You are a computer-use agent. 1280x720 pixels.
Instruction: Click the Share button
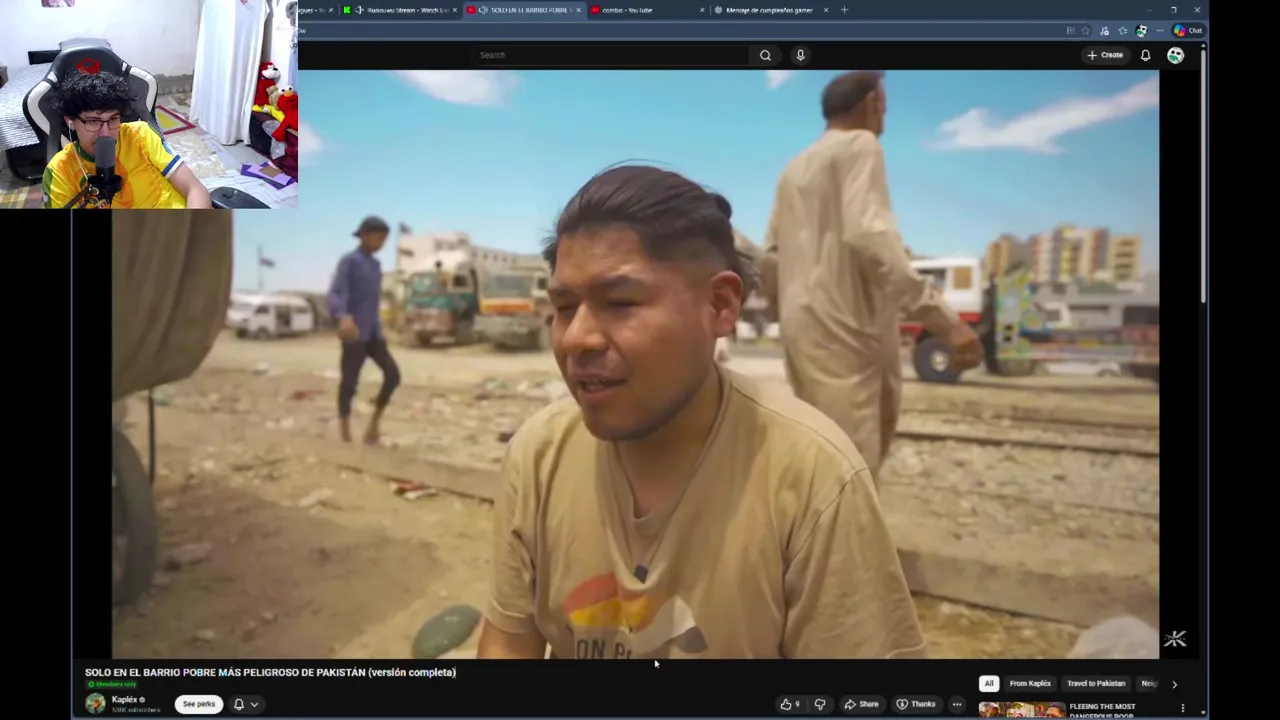coord(861,704)
